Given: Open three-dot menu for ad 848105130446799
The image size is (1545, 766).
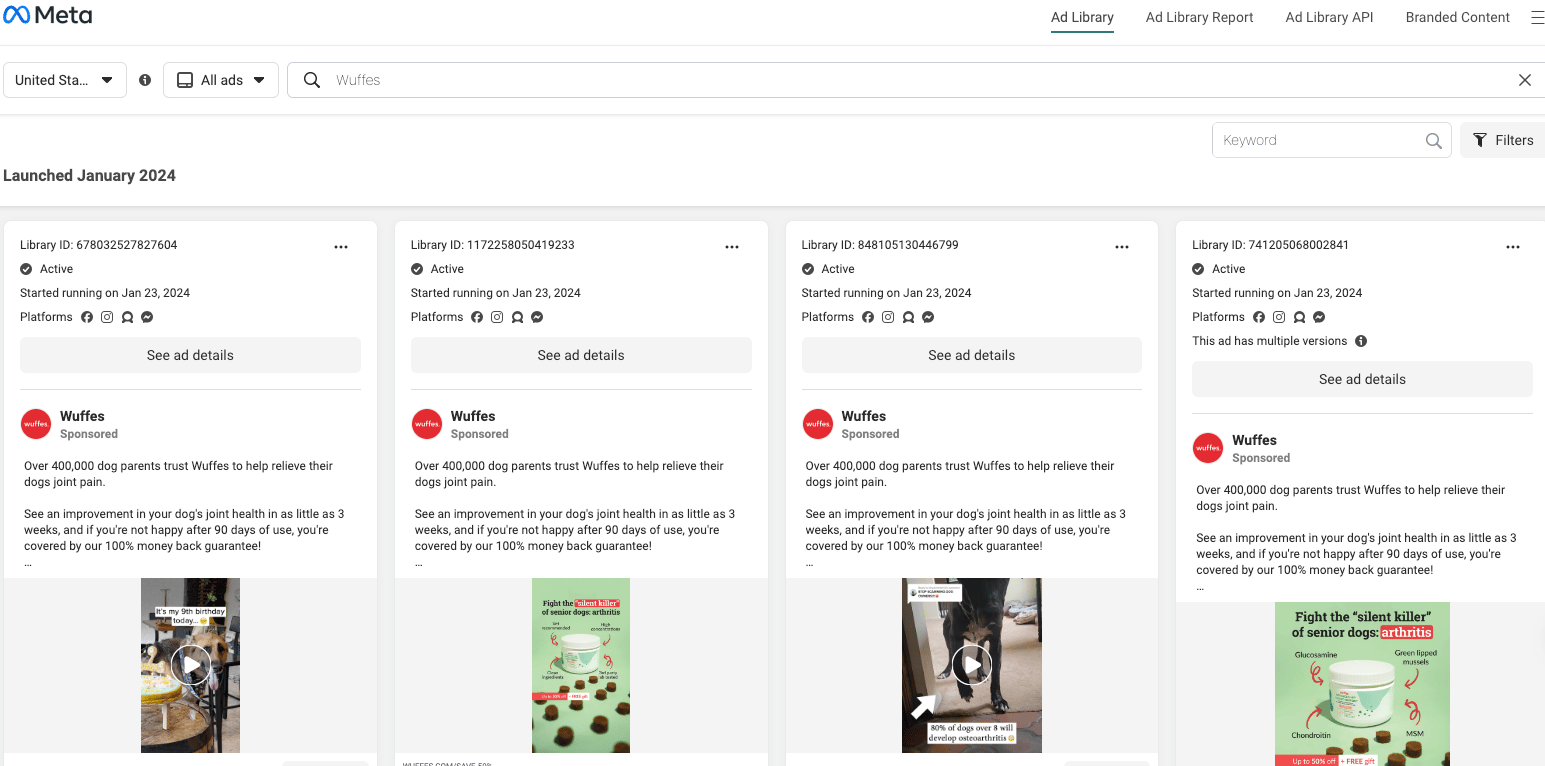Looking at the screenshot, I should pos(1122,247).
